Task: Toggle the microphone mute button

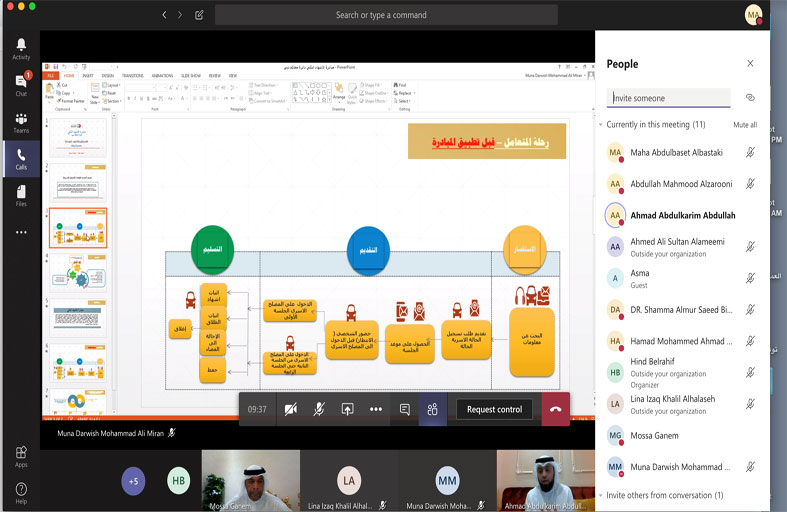Action: 319,409
